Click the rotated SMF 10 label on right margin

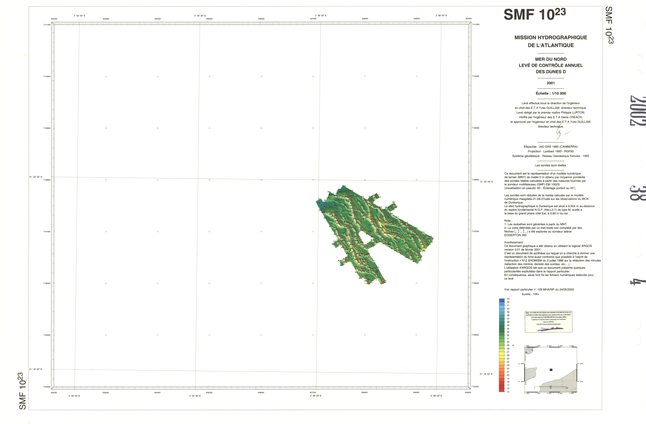(x=608, y=24)
